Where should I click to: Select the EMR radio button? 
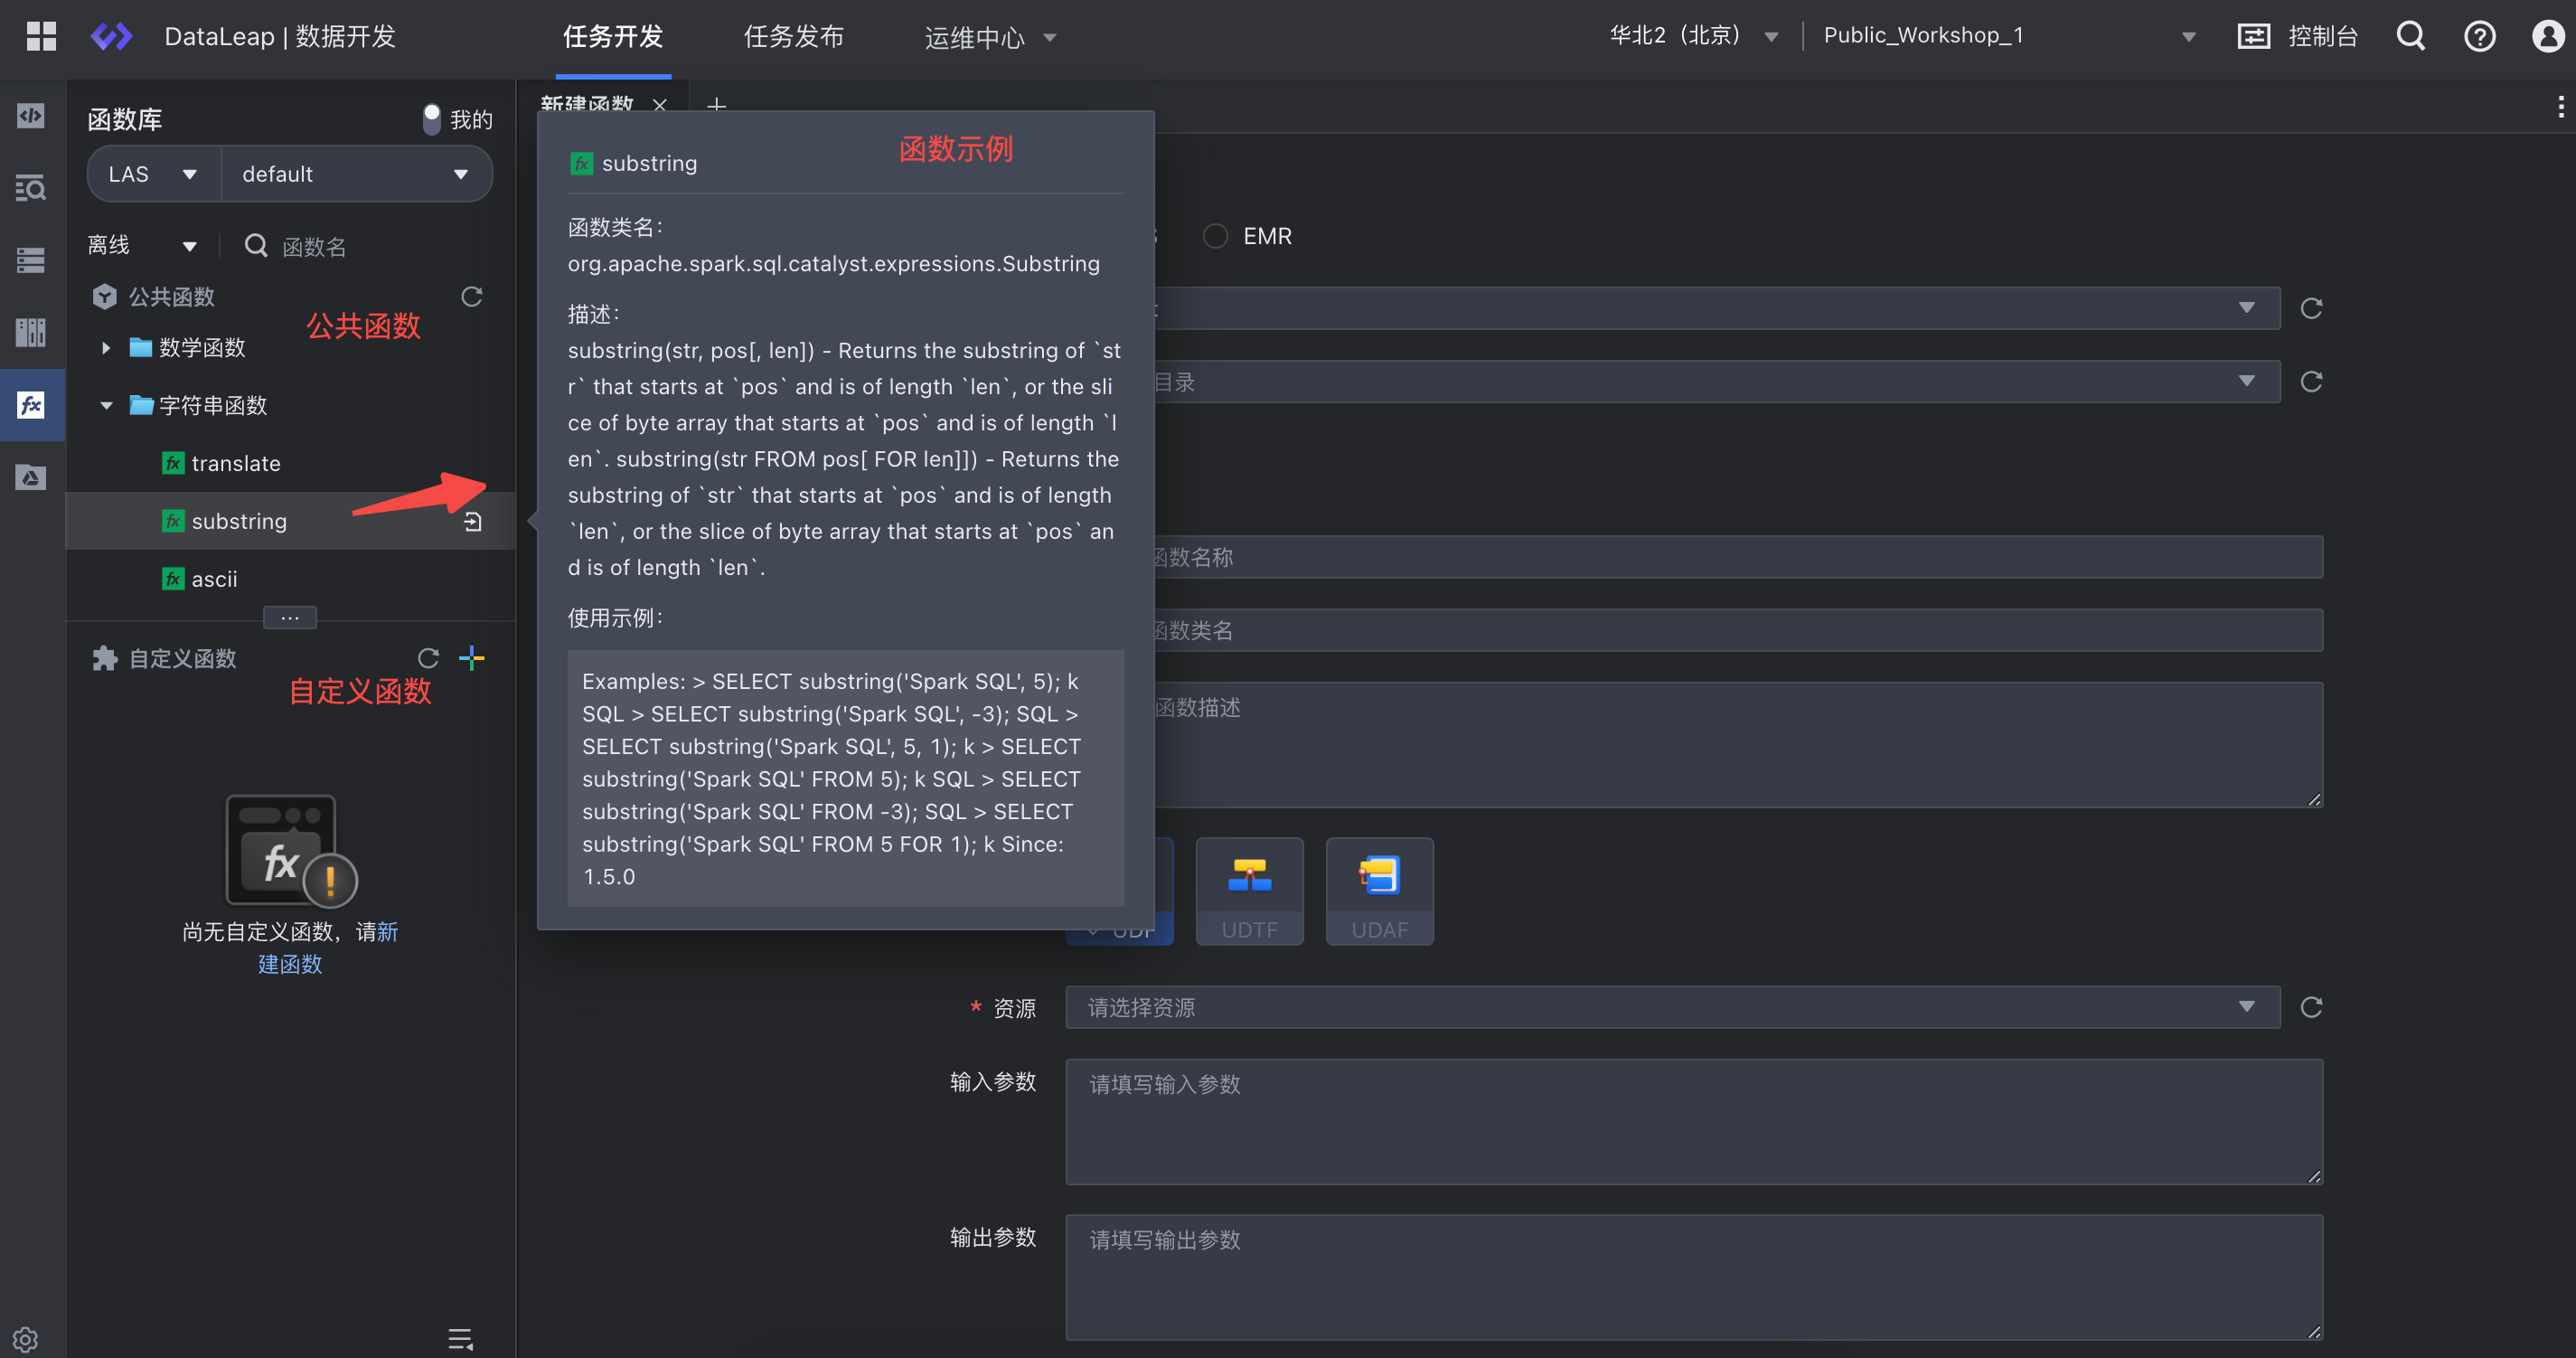tap(1216, 236)
